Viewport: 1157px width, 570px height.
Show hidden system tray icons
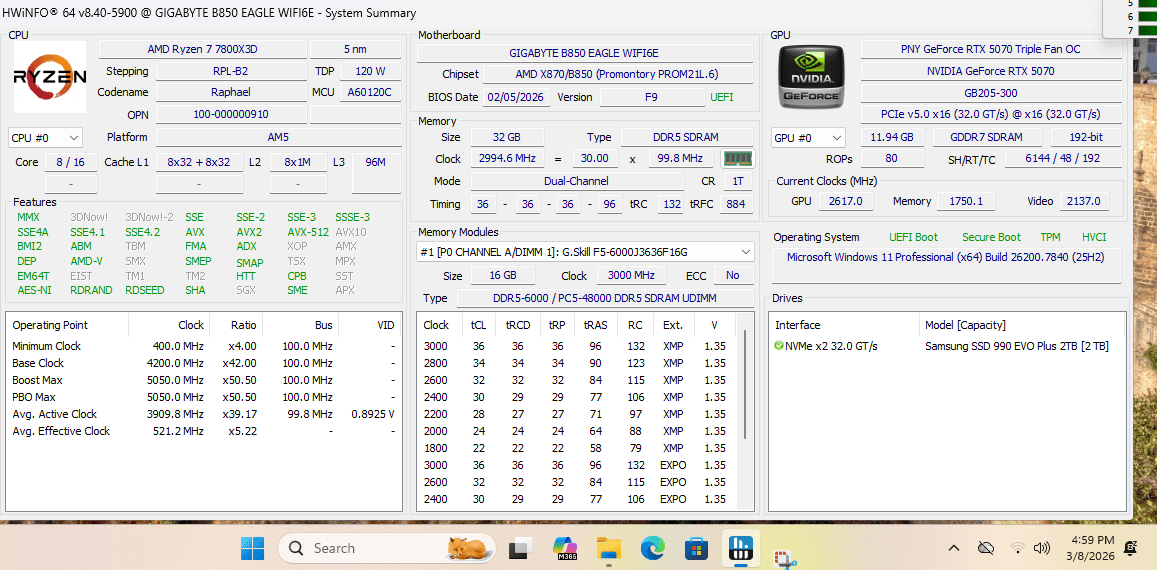pyautogui.click(x=953, y=548)
